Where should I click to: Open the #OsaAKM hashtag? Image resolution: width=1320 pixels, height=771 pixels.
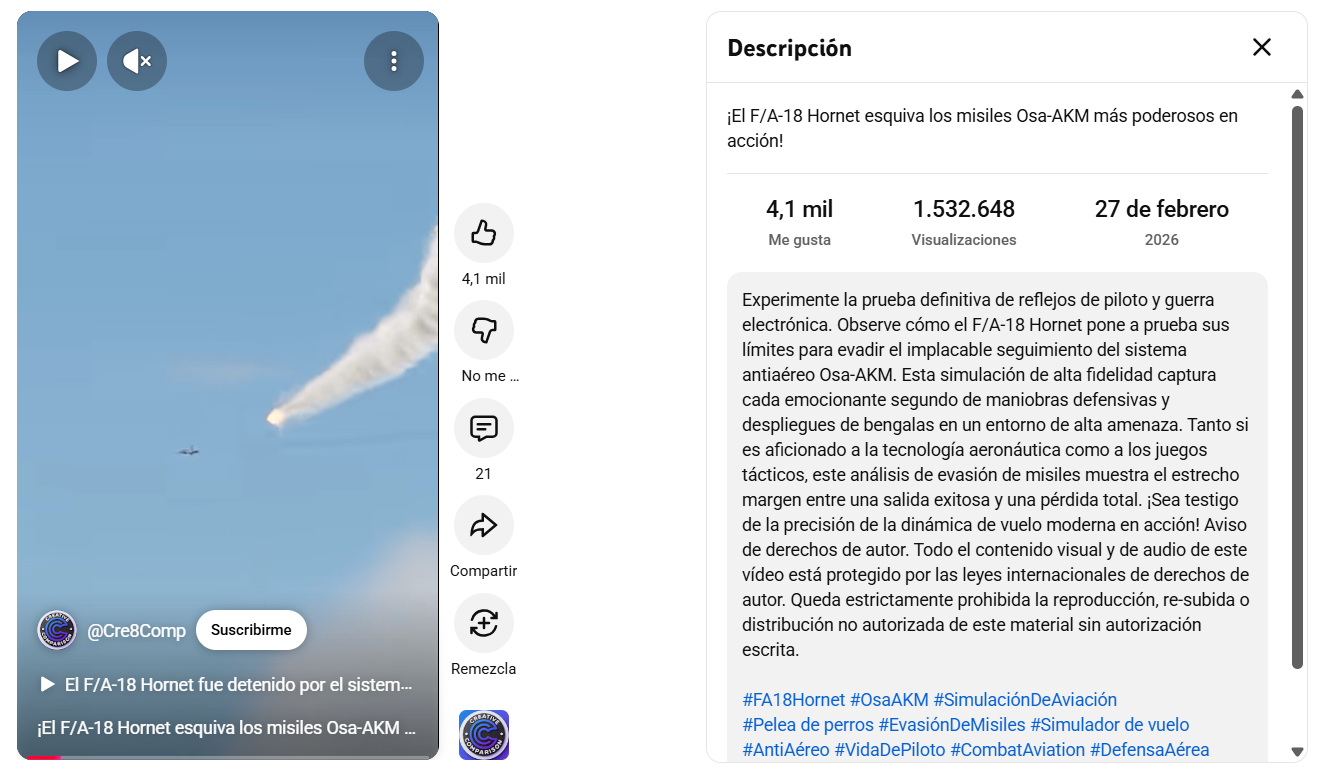(x=889, y=700)
